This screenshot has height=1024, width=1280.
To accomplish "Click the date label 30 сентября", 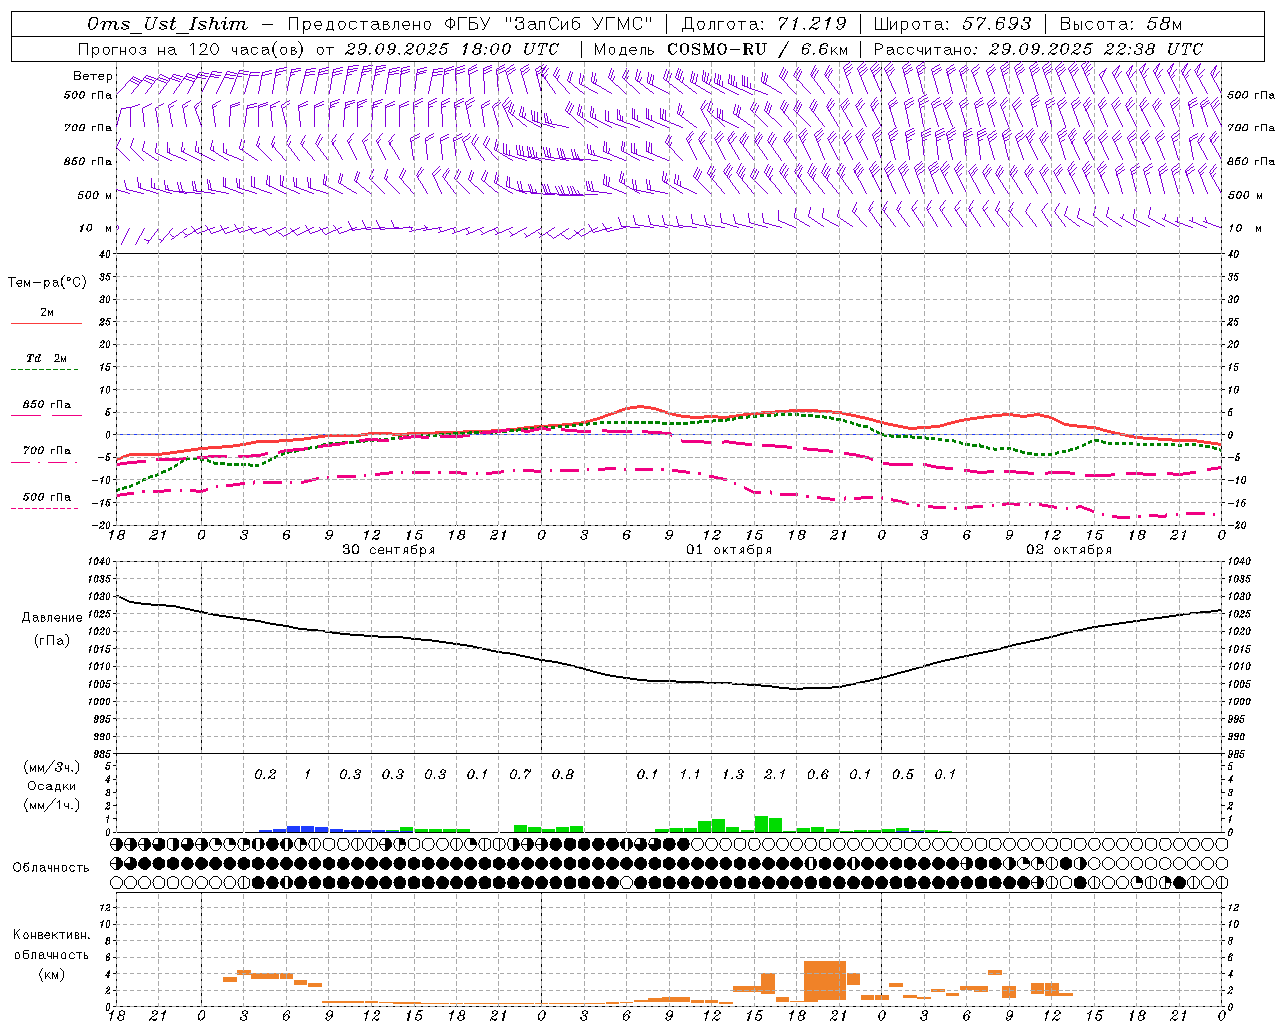I will (388, 550).
